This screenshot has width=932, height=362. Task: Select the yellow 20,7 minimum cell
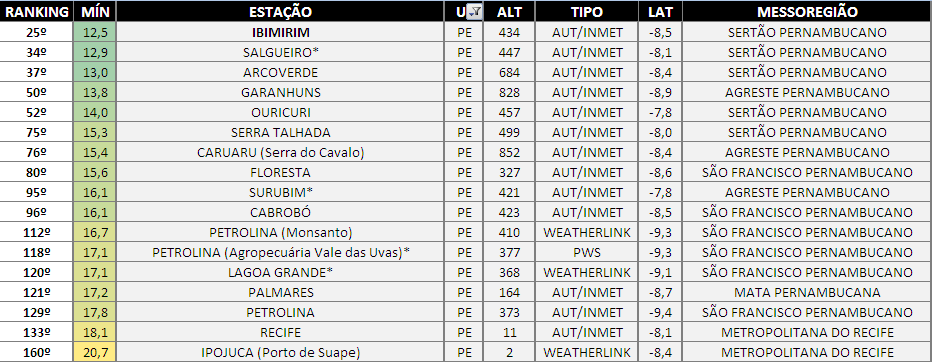click(95, 352)
